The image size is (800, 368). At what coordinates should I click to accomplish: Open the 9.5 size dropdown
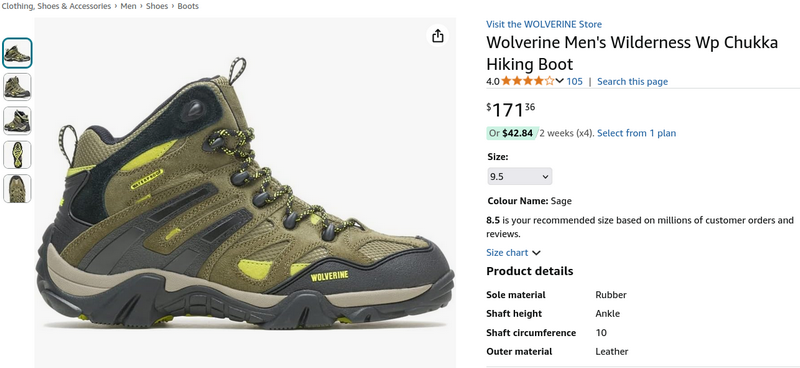click(519, 177)
